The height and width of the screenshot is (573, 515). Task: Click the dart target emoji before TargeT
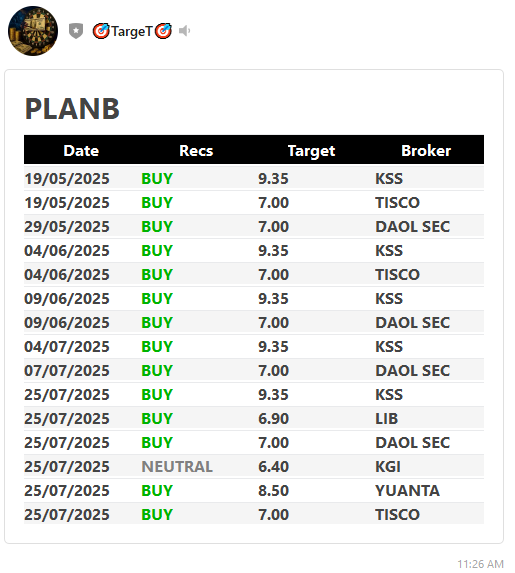click(x=101, y=31)
